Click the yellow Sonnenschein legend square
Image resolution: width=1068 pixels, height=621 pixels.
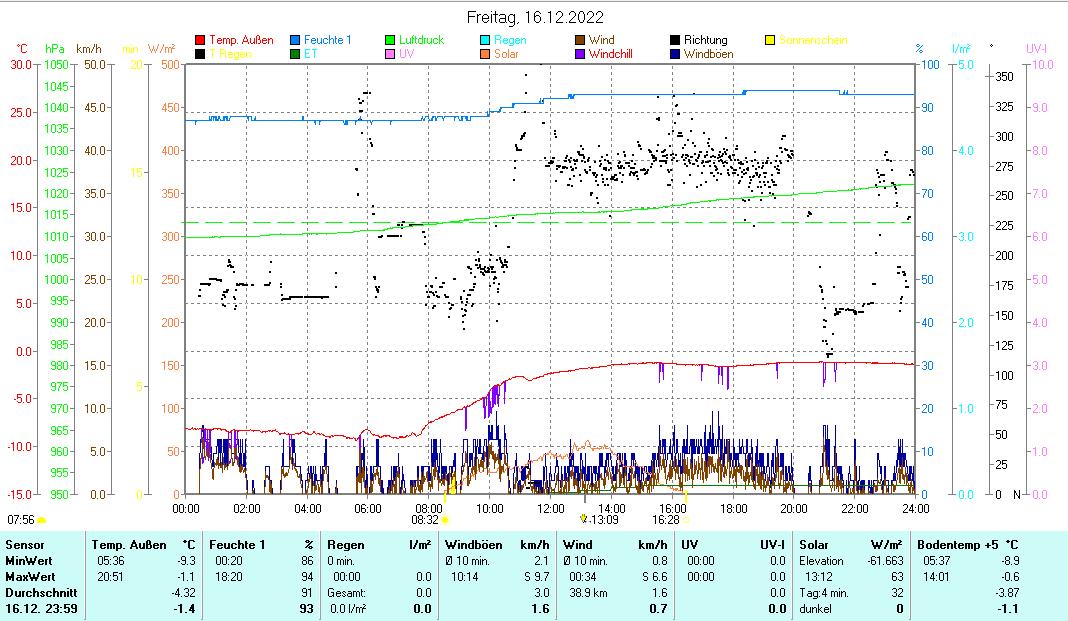[x=770, y=41]
